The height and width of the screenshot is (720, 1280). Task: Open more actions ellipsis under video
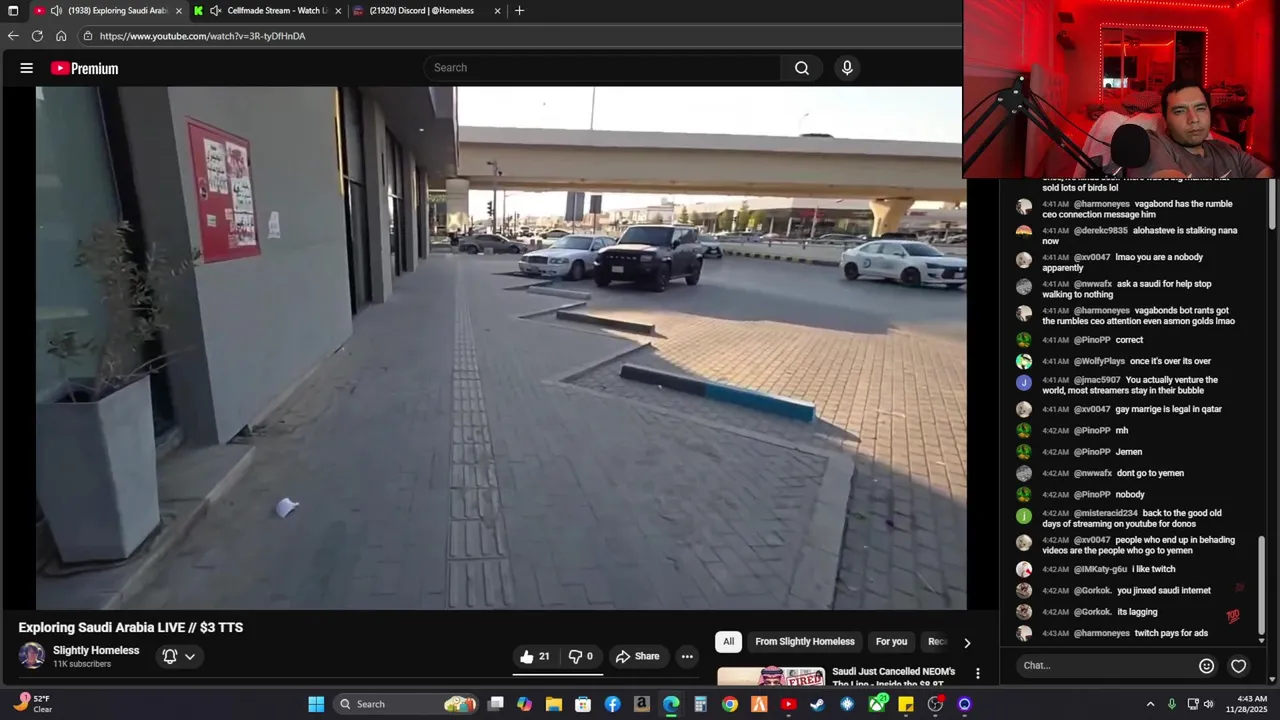[687, 656]
